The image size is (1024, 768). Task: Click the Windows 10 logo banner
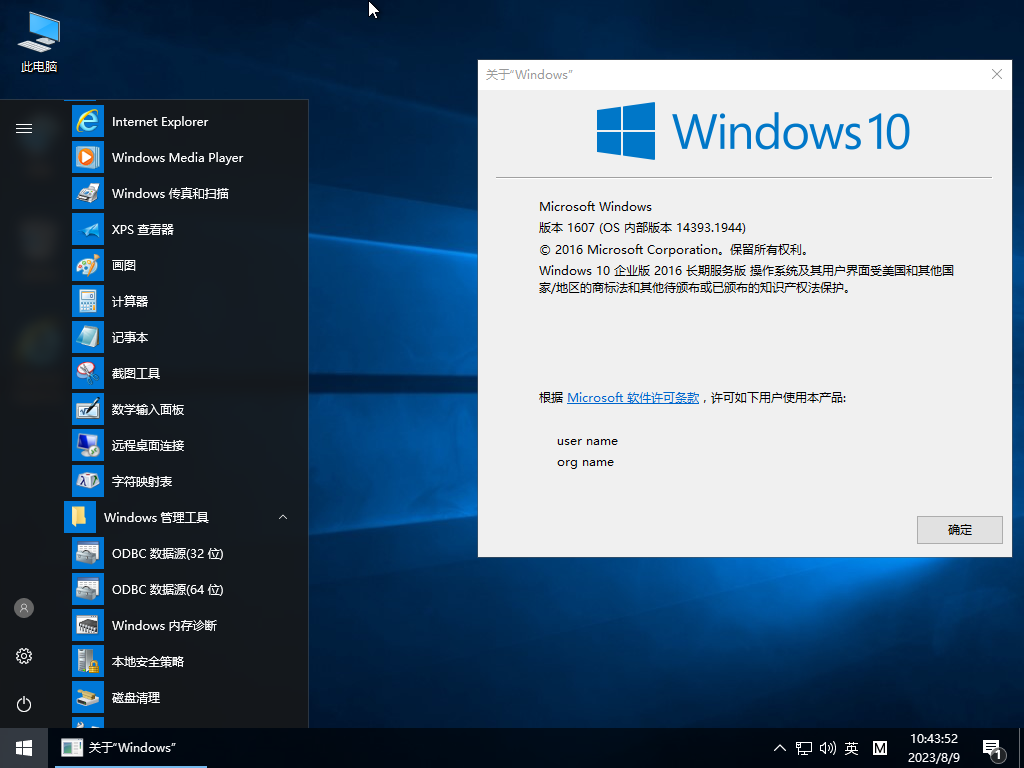tap(753, 131)
